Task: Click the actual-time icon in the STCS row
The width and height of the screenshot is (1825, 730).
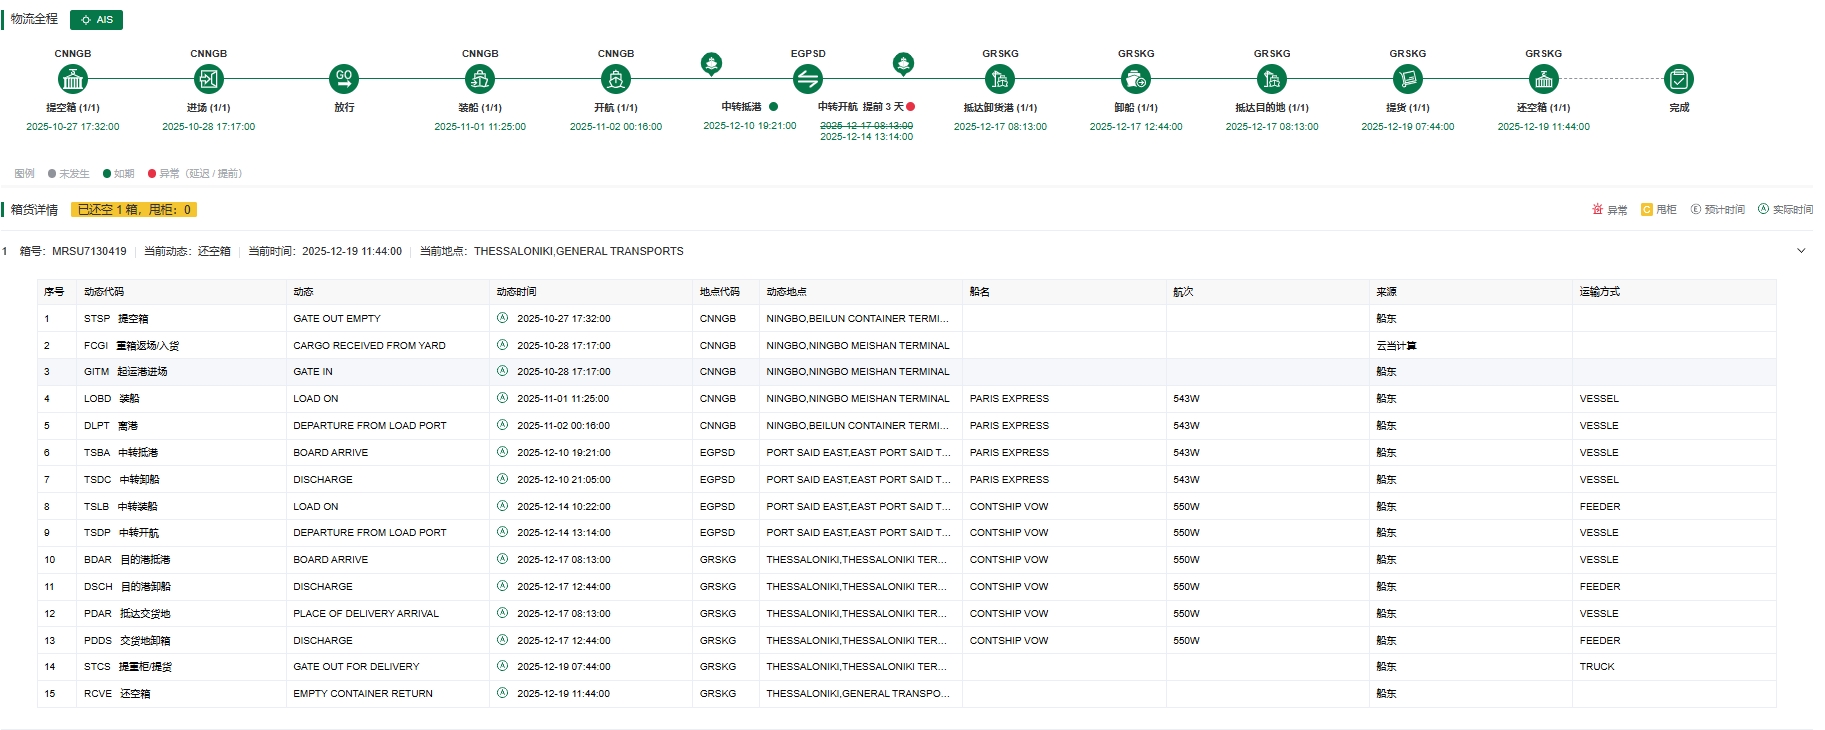Action: (502, 666)
